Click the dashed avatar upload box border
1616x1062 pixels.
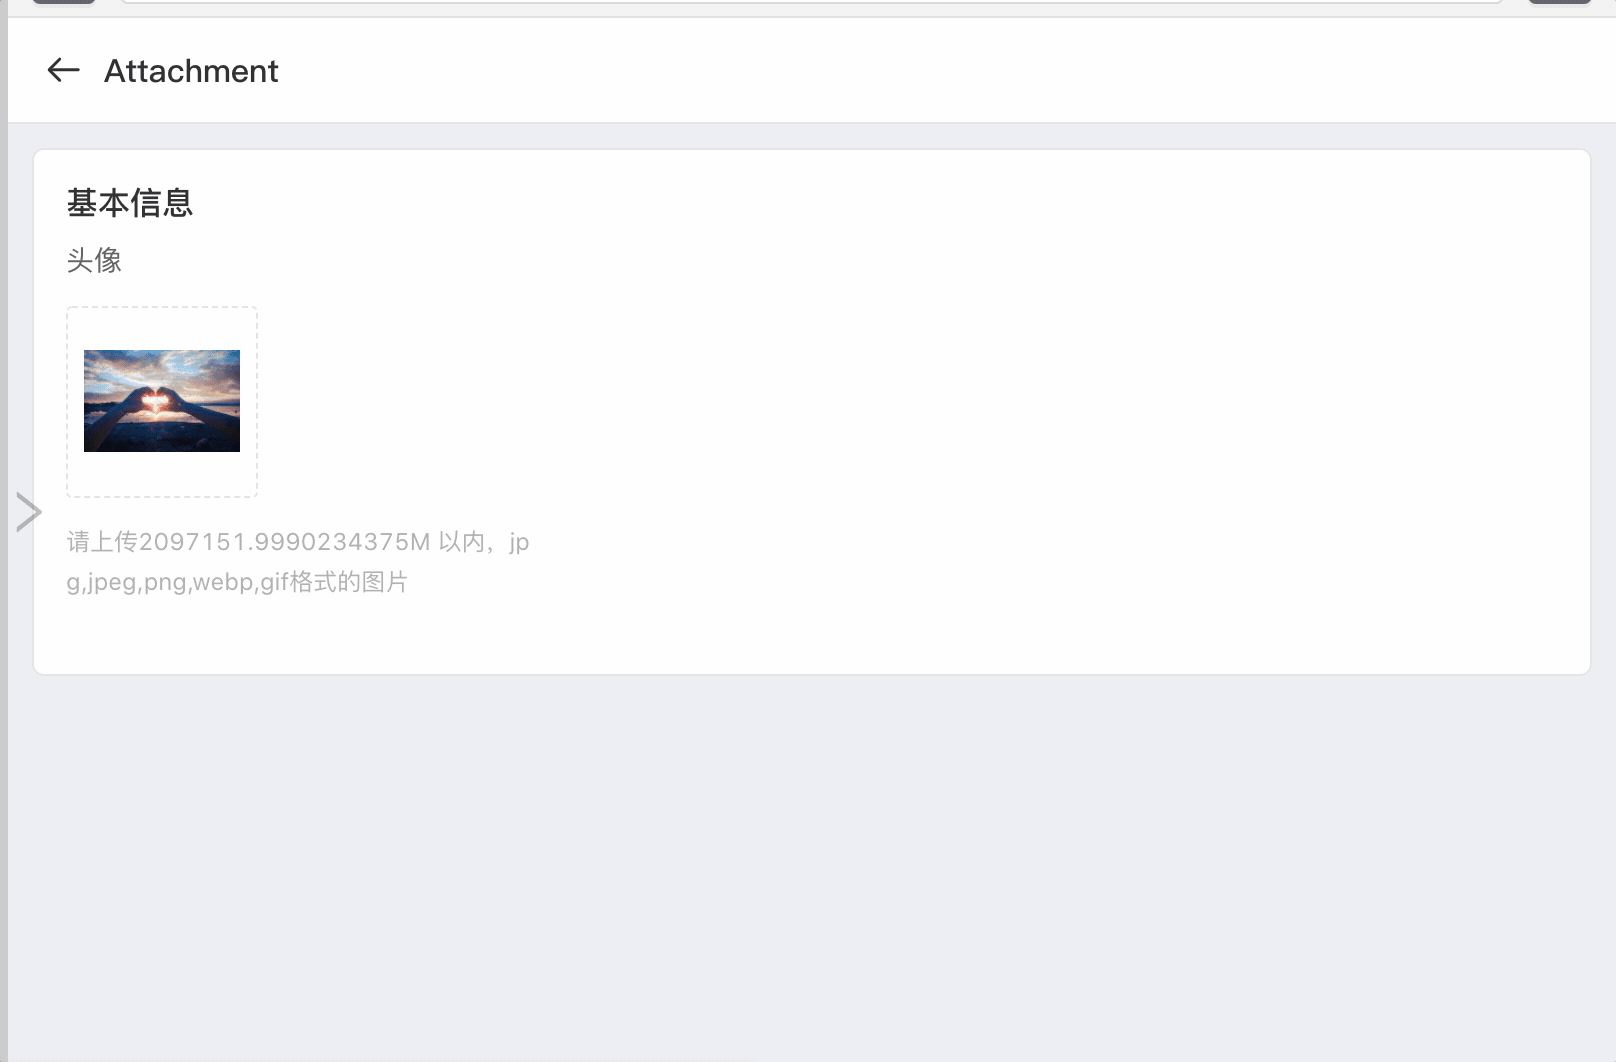162,308
